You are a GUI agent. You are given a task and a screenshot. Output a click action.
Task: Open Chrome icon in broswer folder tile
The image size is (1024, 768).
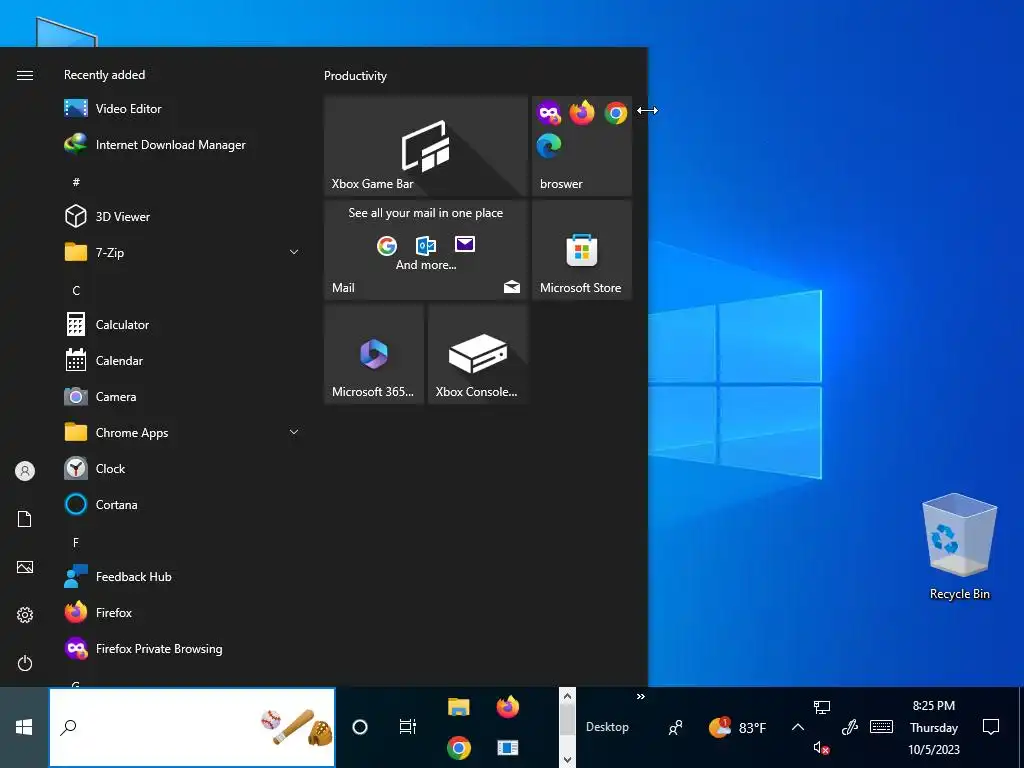[616, 113]
